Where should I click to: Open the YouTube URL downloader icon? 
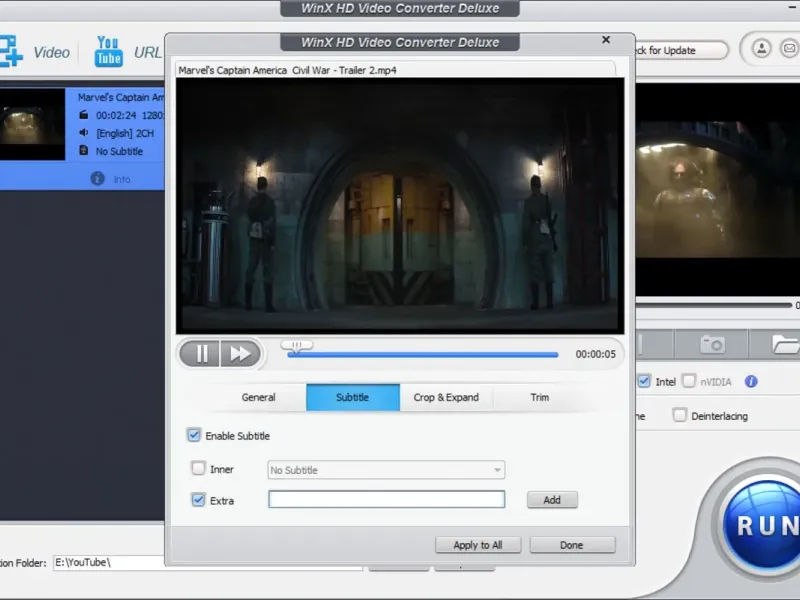point(108,51)
